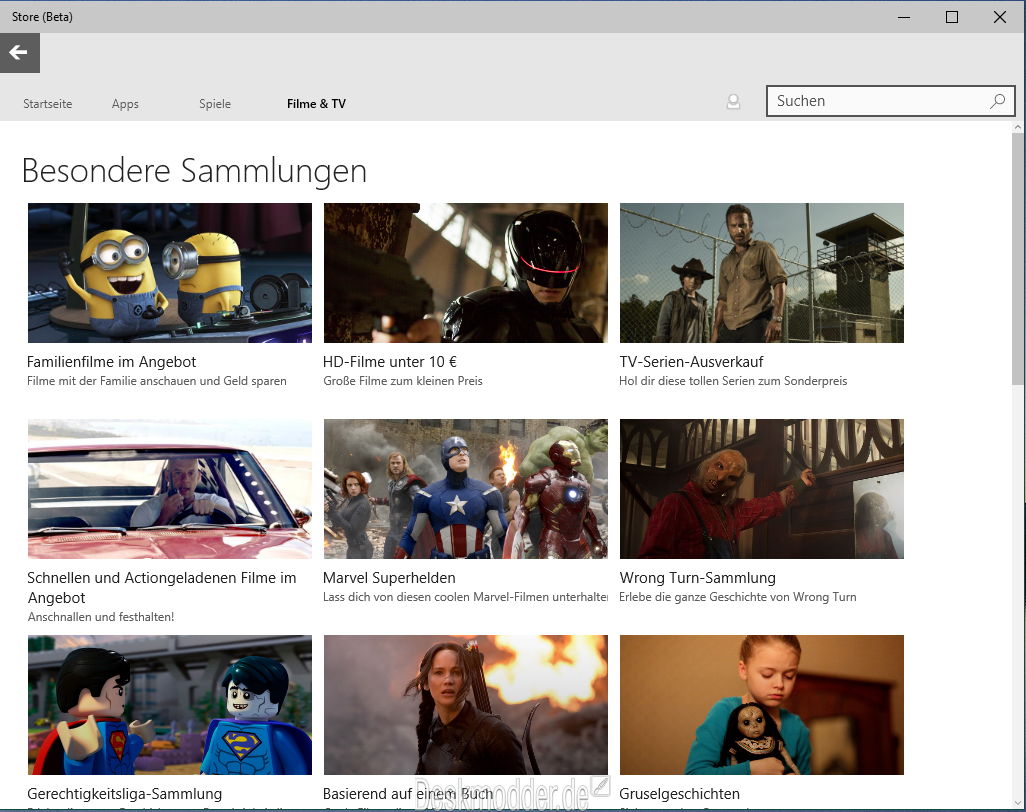Select the Filme & TV tab
This screenshot has width=1026, height=812.
pyautogui.click(x=316, y=103)
